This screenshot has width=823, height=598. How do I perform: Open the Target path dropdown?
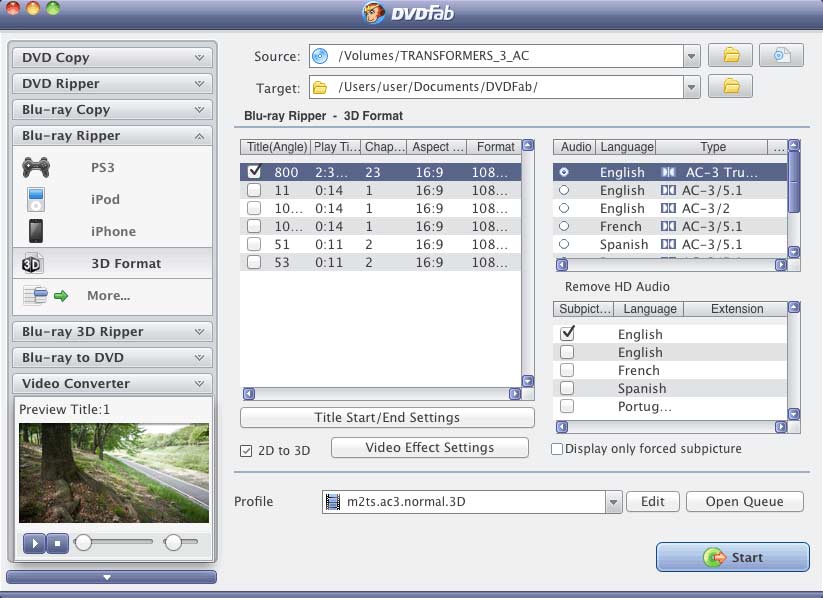tap(691, 87)
